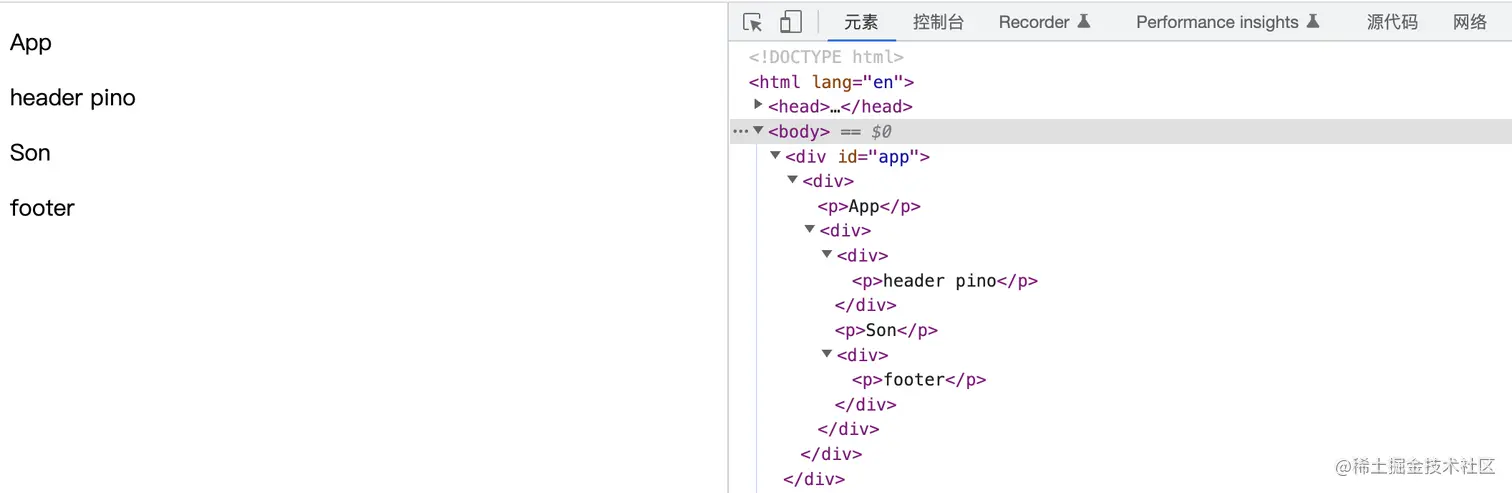Collapse the div containing the App paragraph
This screenshot has height=493, width=1512.
point(792,180)
